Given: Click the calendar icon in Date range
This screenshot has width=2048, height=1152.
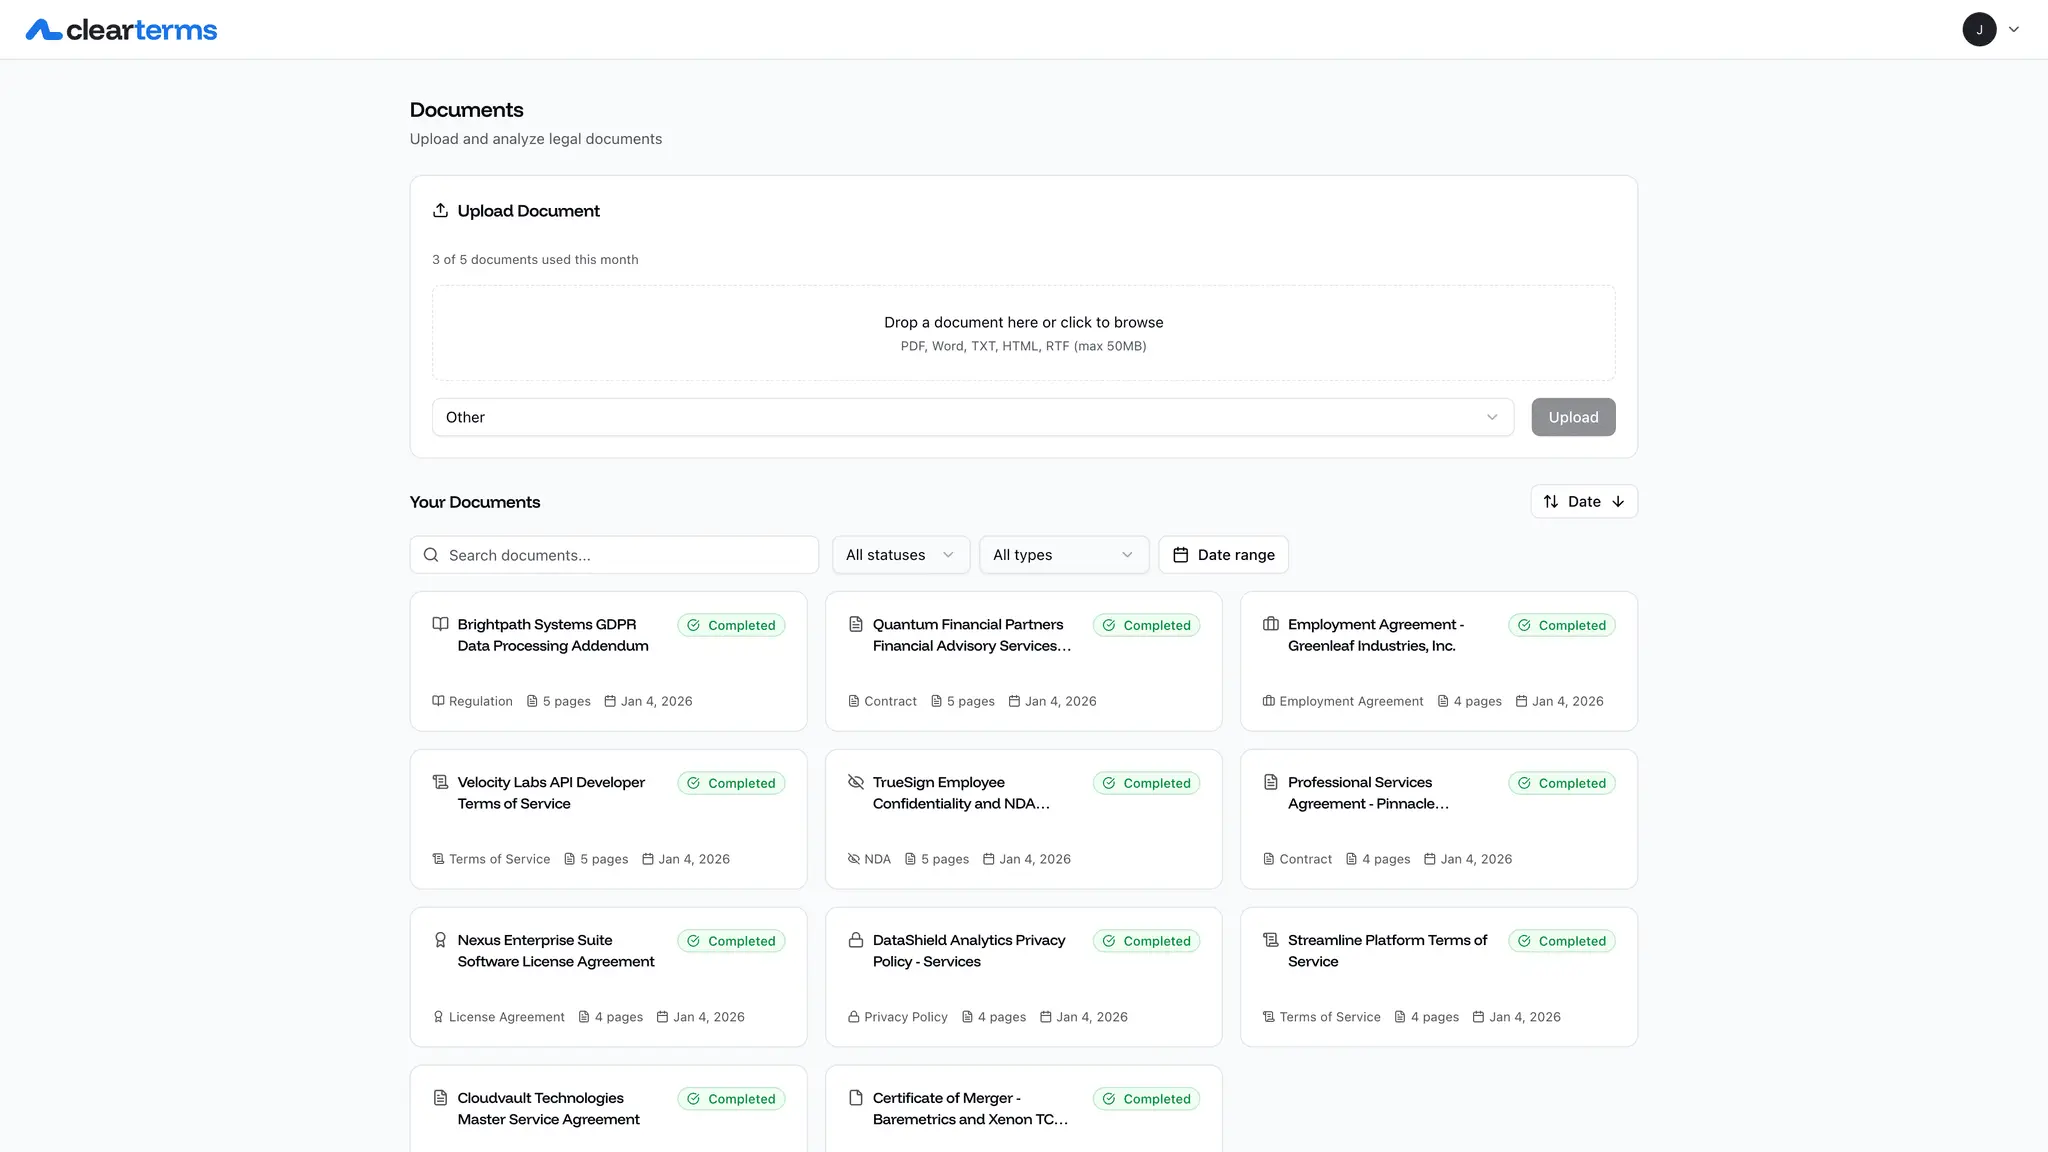Looking at the screenshot, I should pos(1181,555).
